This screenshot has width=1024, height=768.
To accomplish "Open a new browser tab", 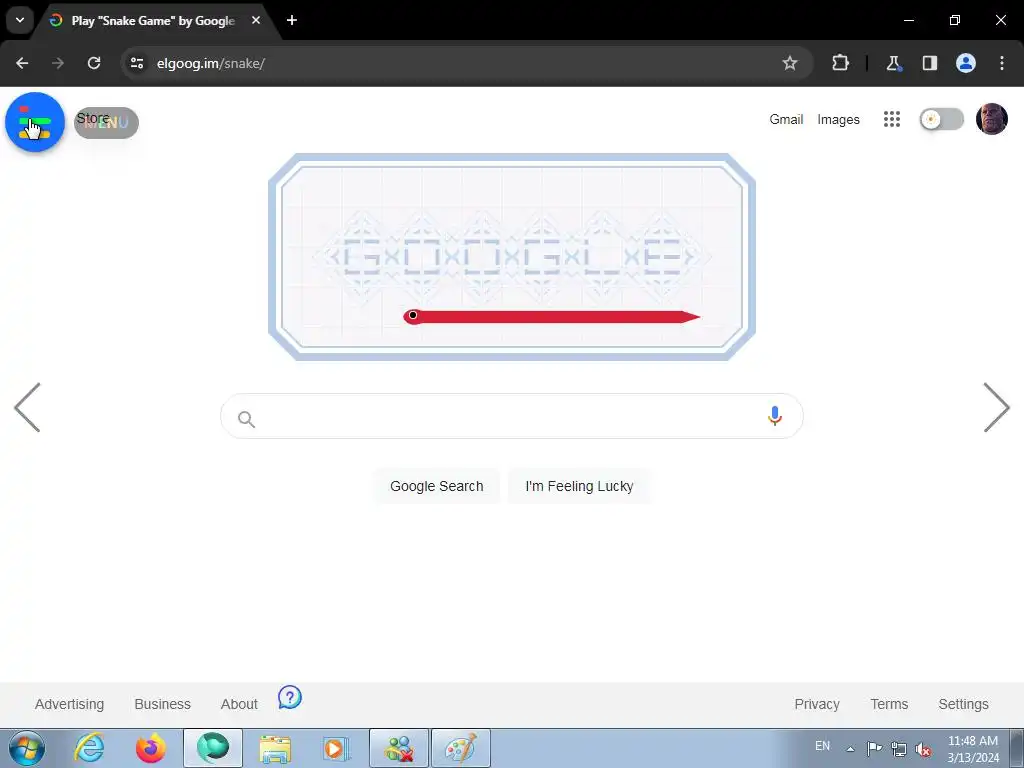I will [x=292, y=20].
